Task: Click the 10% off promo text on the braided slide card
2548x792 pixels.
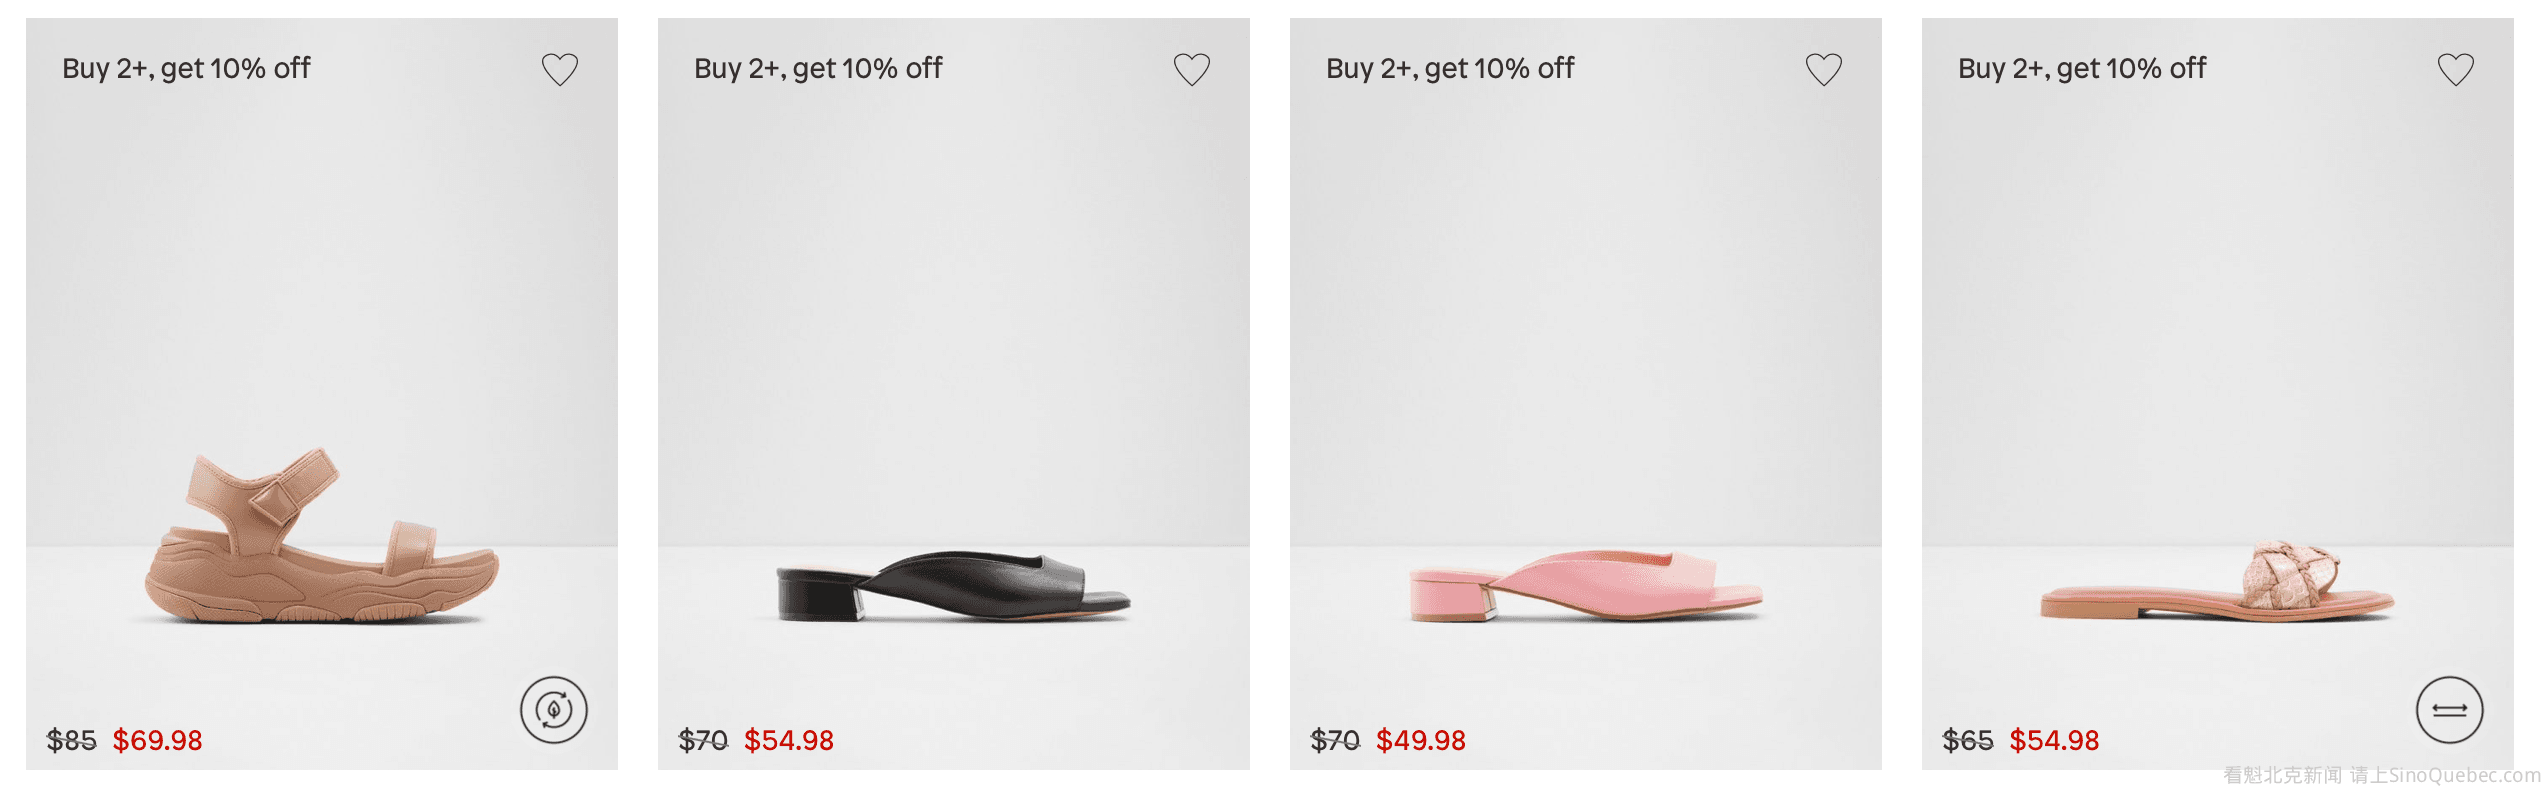Action: click(x=2082, y=68)
